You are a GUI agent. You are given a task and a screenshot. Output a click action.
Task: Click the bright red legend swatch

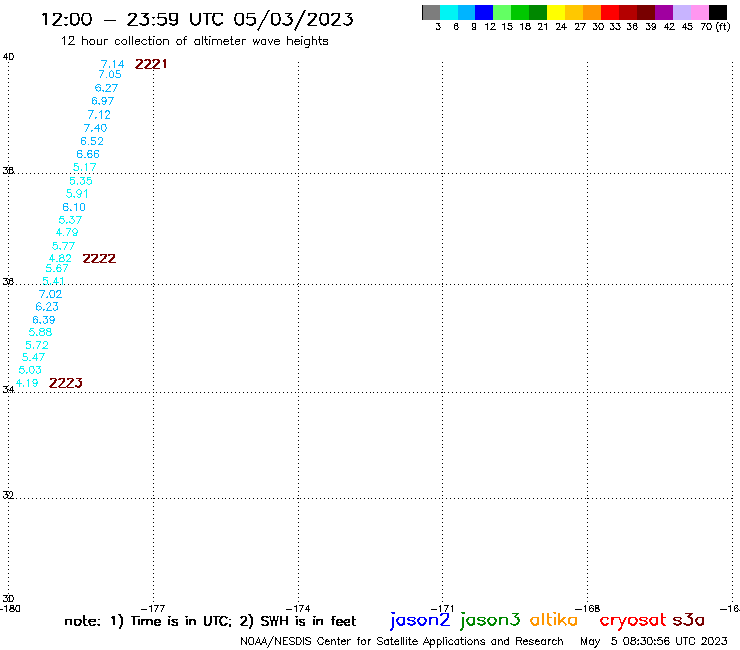pyautogui.click(x=610, y=12)
